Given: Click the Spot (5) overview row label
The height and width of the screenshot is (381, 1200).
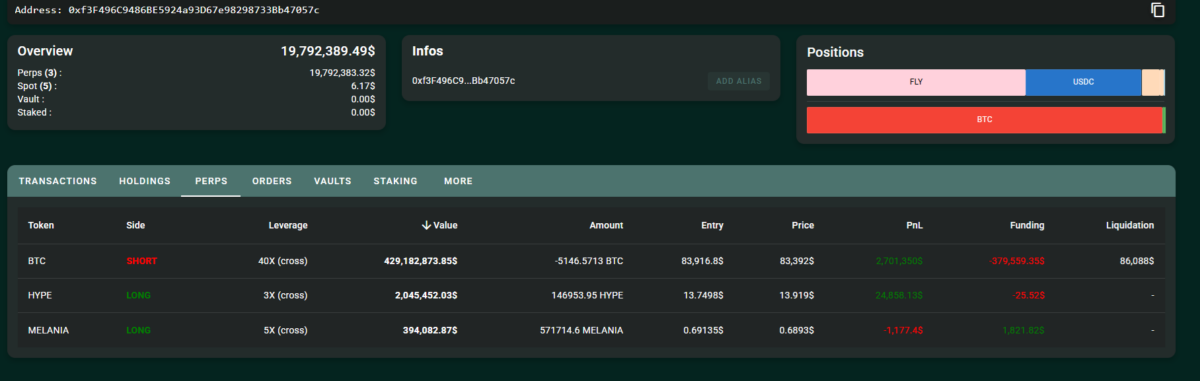Looking at the screenshot, I should (37, 86).
